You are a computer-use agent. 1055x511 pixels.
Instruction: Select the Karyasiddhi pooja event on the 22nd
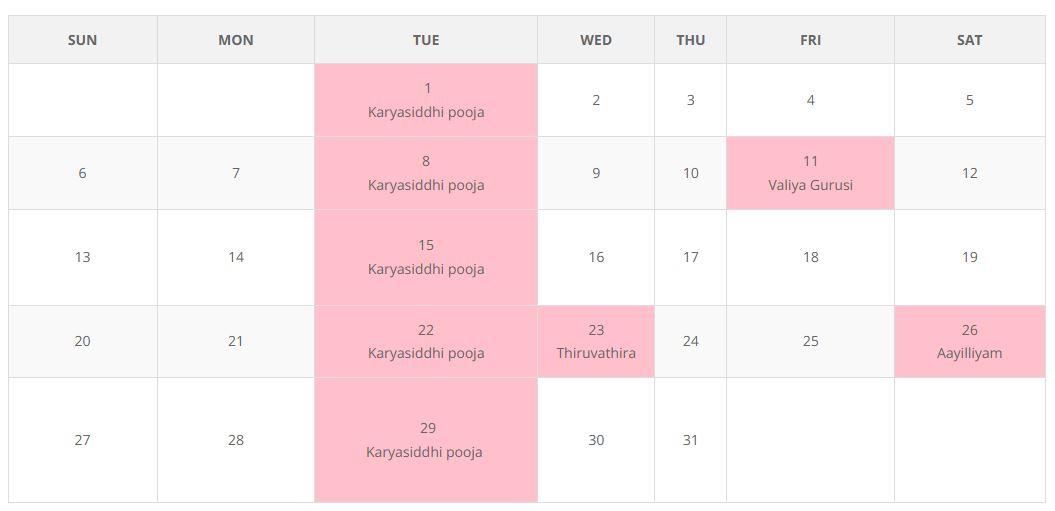tap(426, 353)
